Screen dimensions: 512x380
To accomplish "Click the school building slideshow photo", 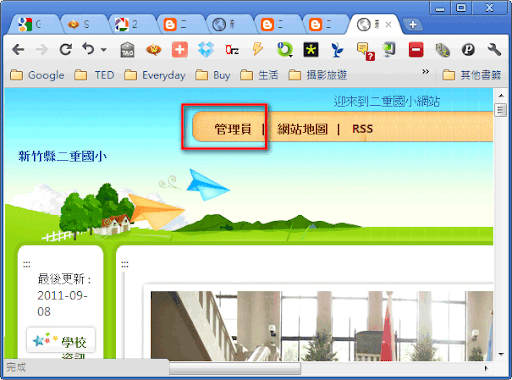I will click(322, 326).
